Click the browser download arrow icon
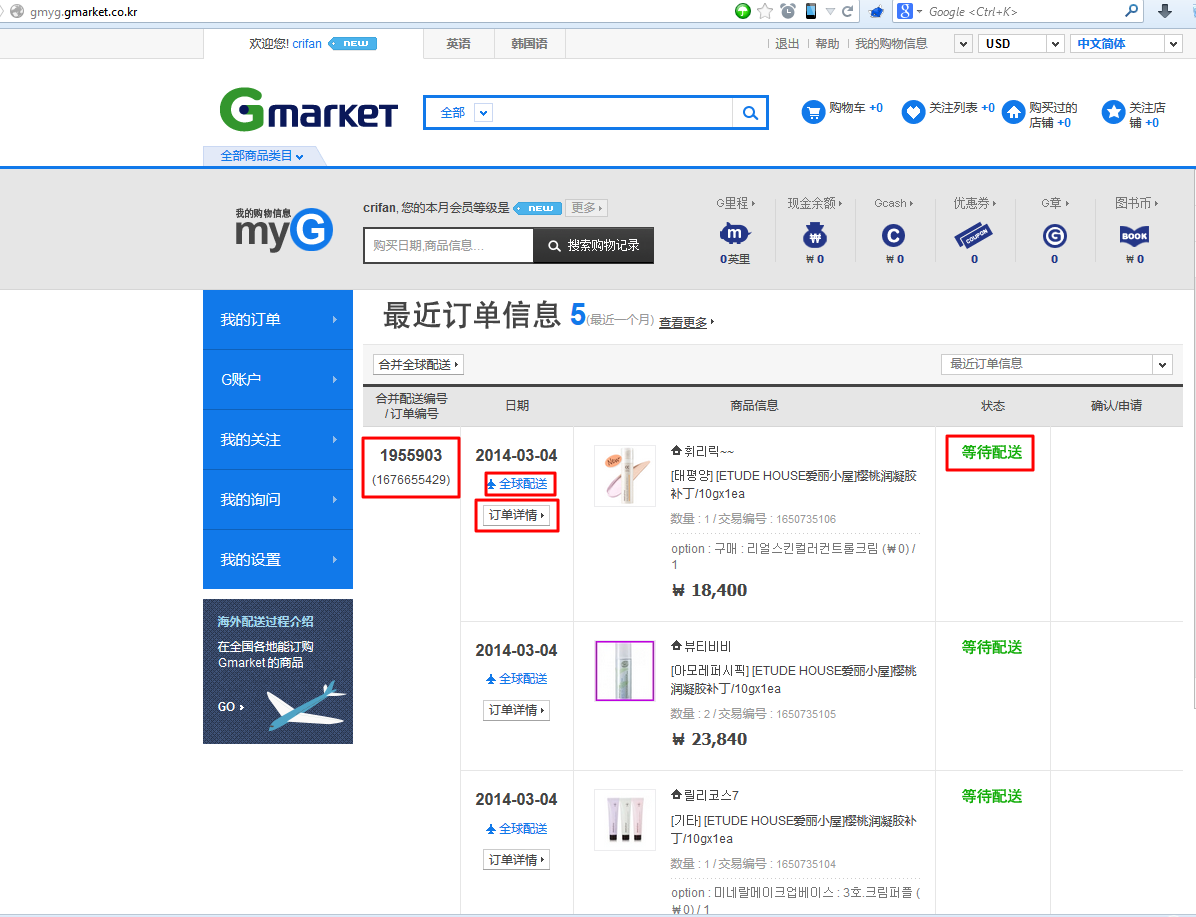Viewport: 1196px width, 917px height. pyautogui.click(x=1165, y=11)
